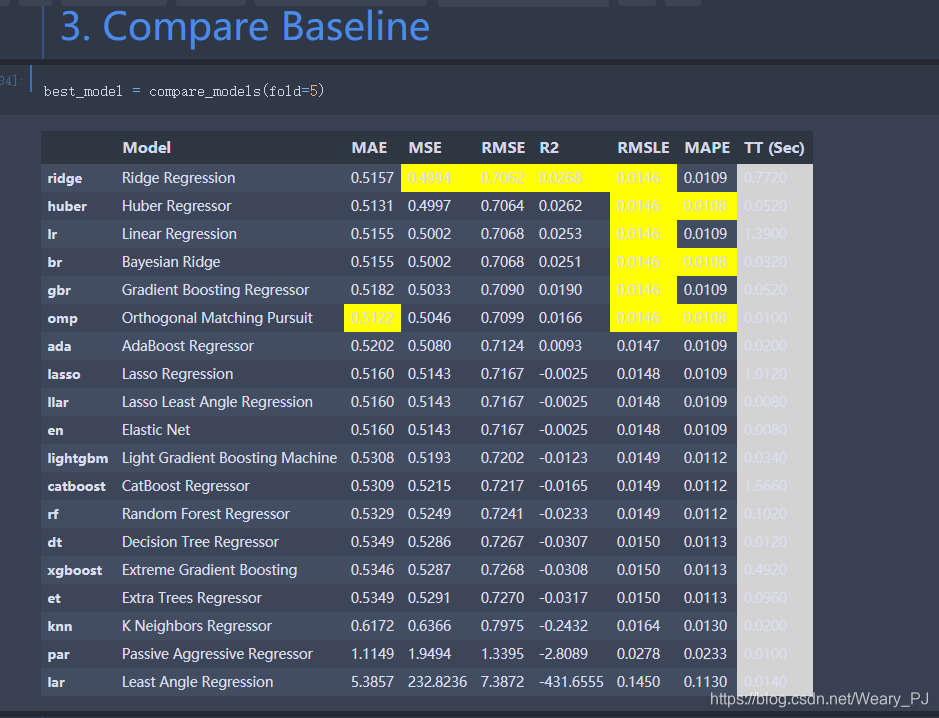Click 'Least Angle Regression' model name
This screenshot has width=939, height=718.
click(x=197, y=682)
